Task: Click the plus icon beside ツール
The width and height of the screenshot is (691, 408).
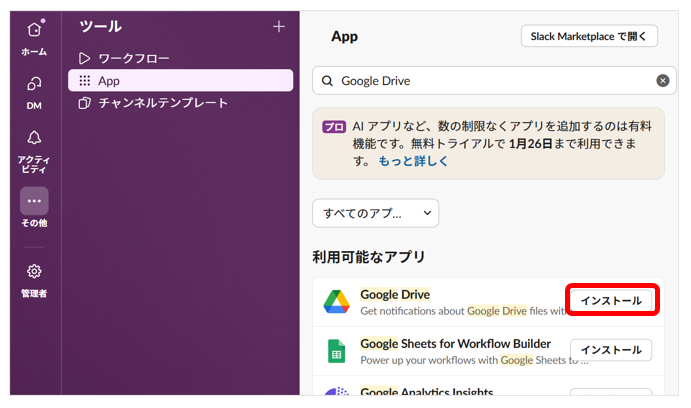Action: click(x=279, y=27)
